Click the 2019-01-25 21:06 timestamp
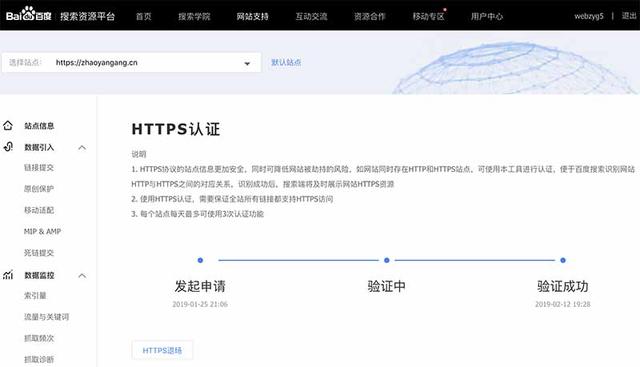This screenshot has height=367, width=640. coord(200,304)
